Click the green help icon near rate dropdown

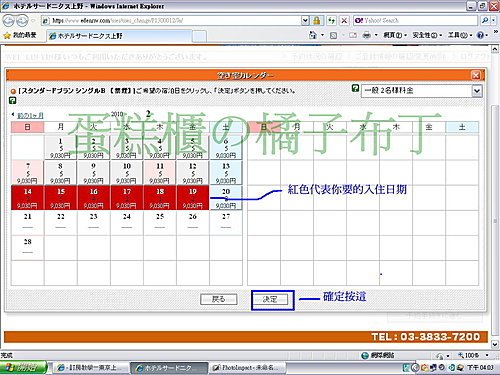pyautogui.click(x=355, y=88)
